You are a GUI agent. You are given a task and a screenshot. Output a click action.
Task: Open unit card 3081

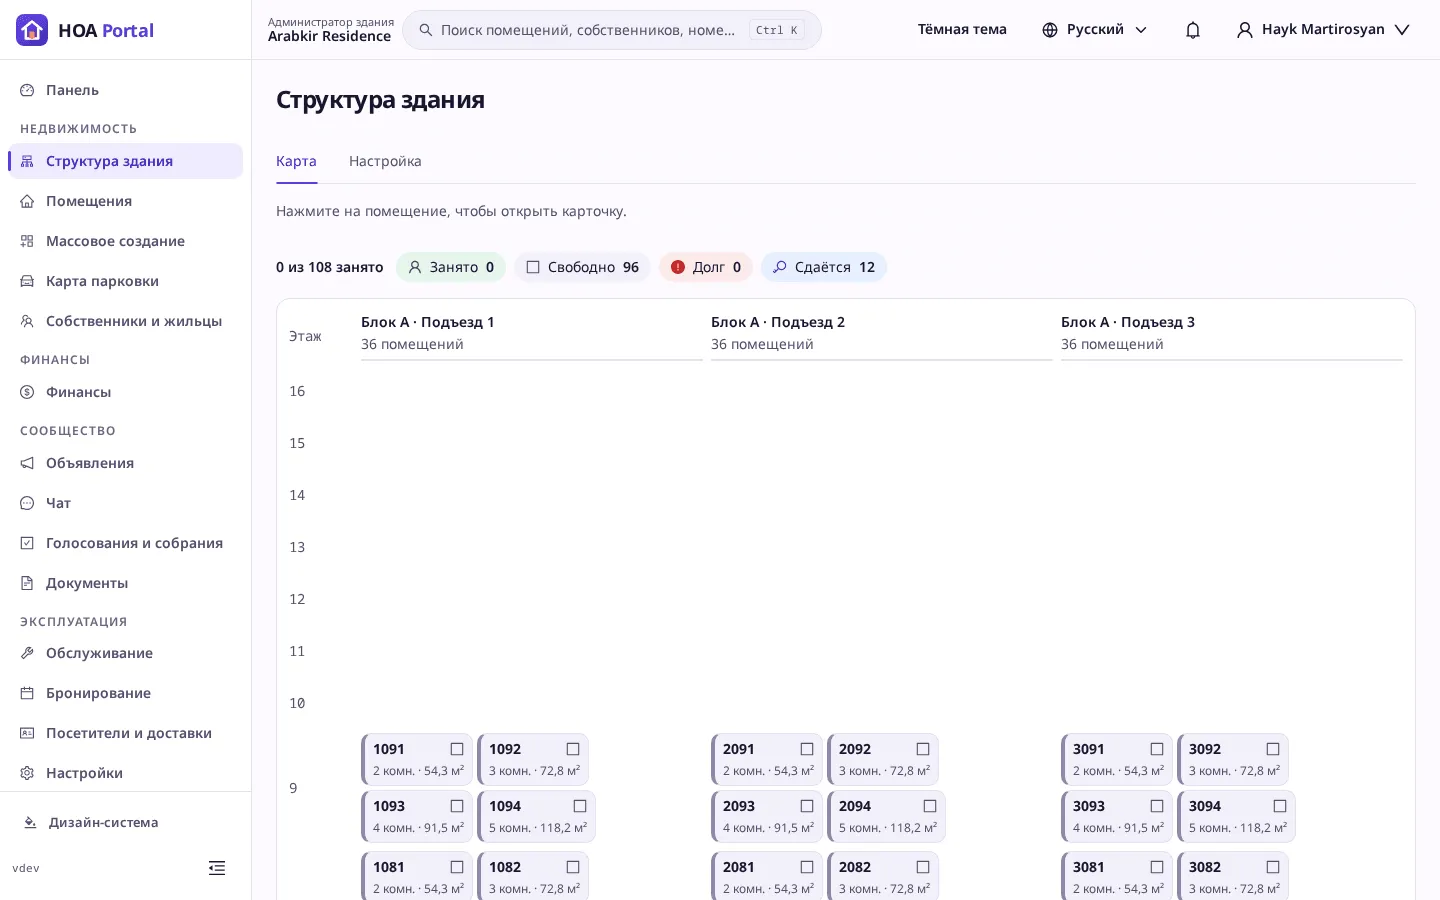1117,876
